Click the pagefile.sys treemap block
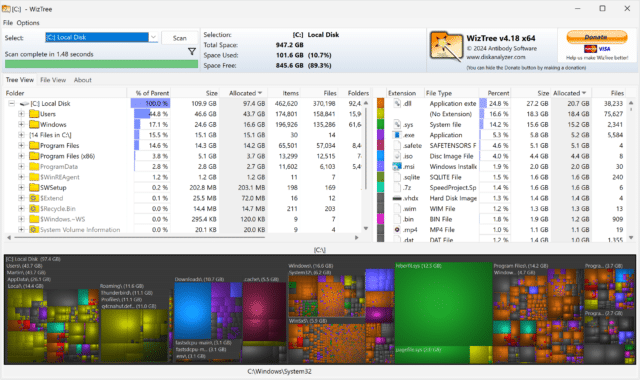Image resolution: width=640 pixels, height=380 pixels. 432,355
